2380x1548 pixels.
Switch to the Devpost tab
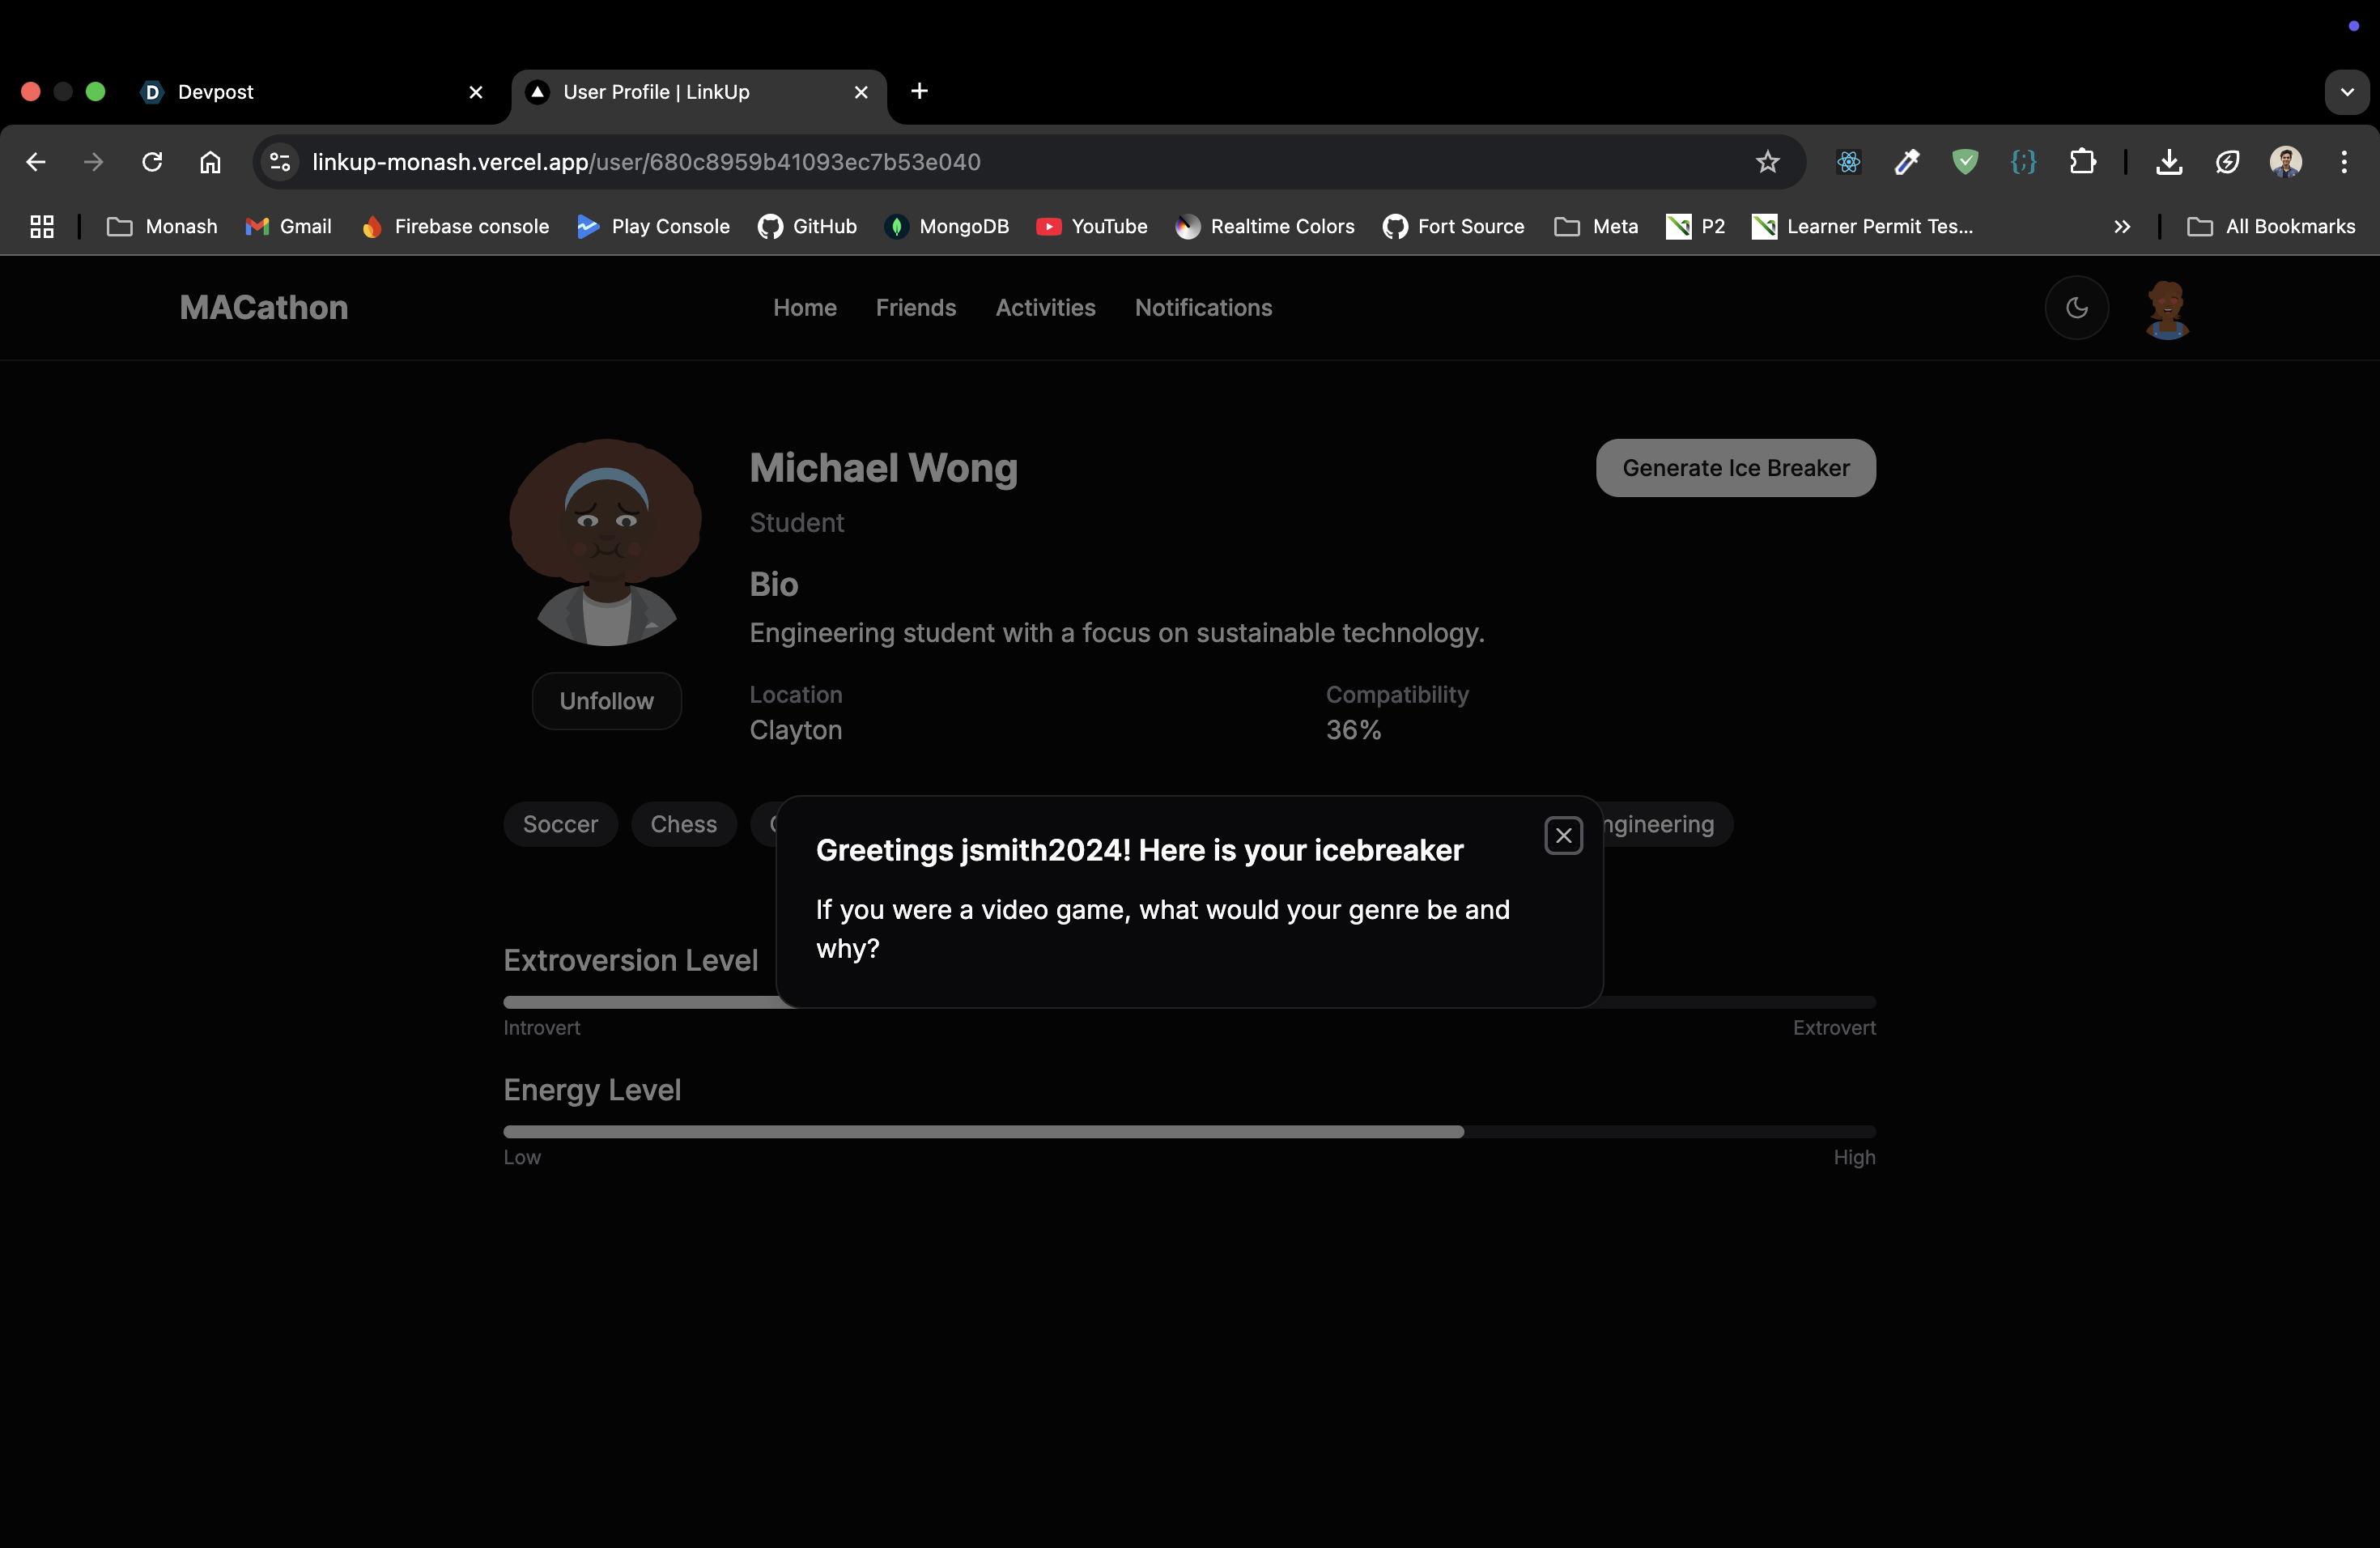click(300, 92)
